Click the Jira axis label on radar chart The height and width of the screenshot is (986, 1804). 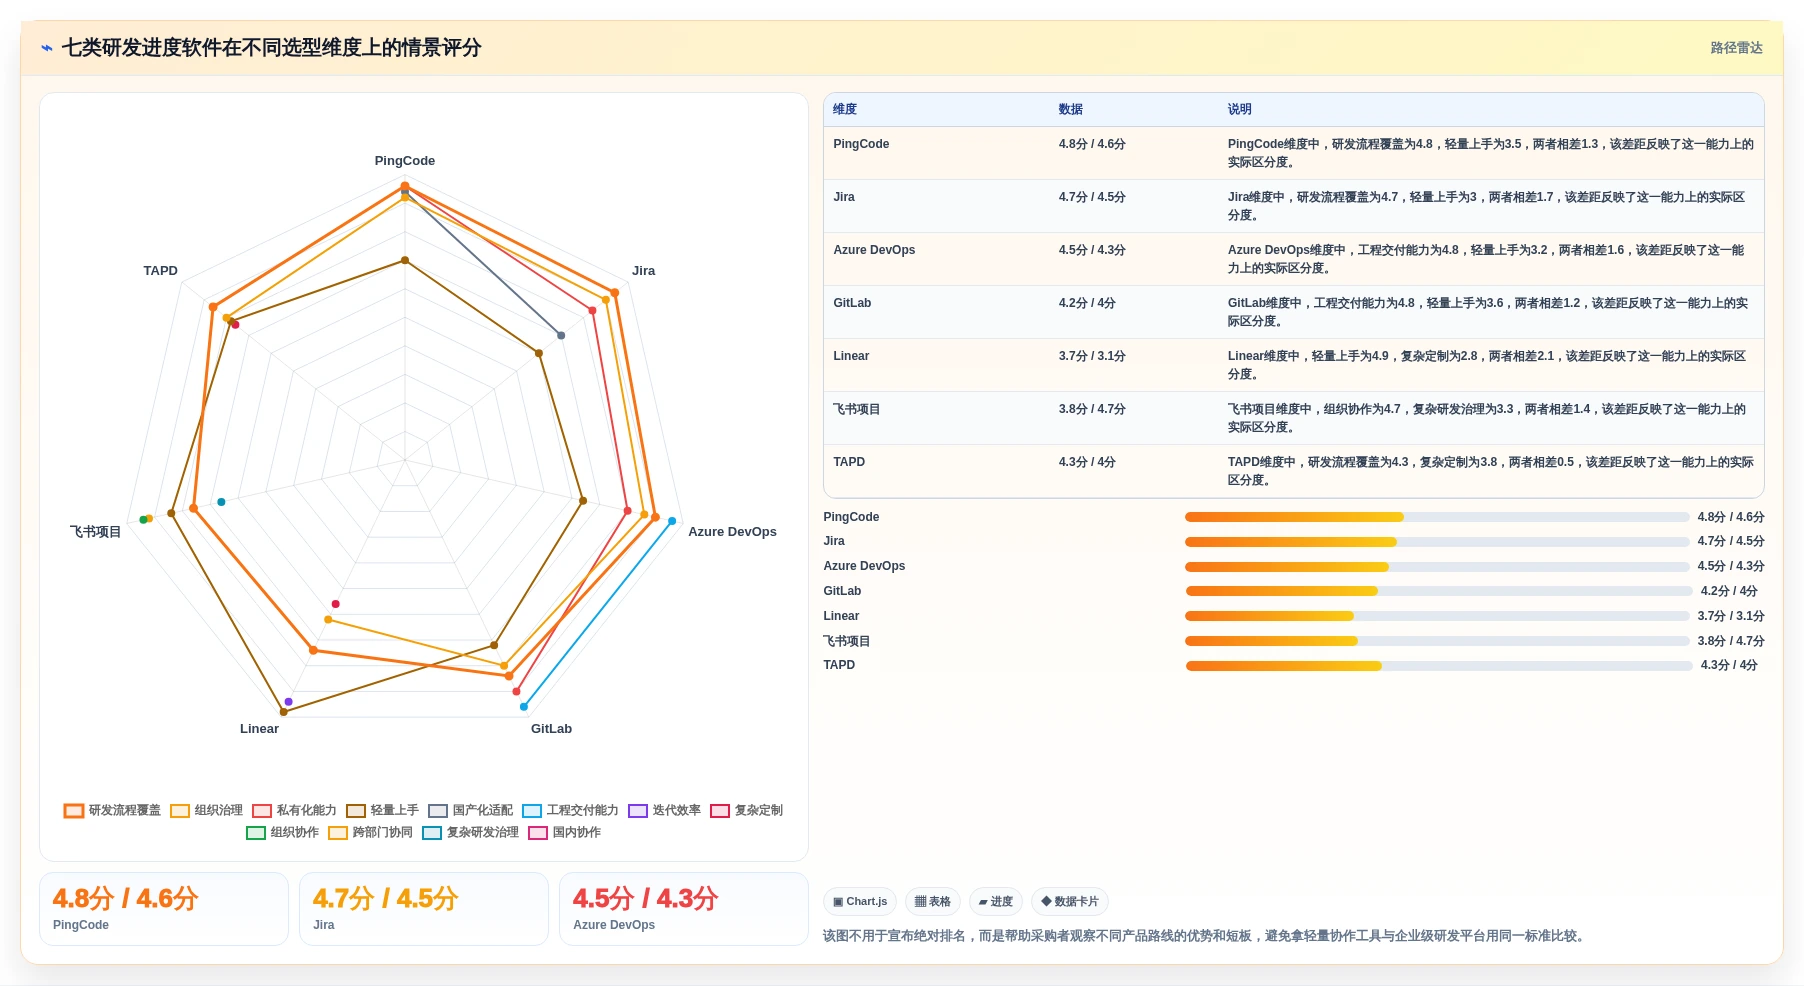(x=644, y=271)
